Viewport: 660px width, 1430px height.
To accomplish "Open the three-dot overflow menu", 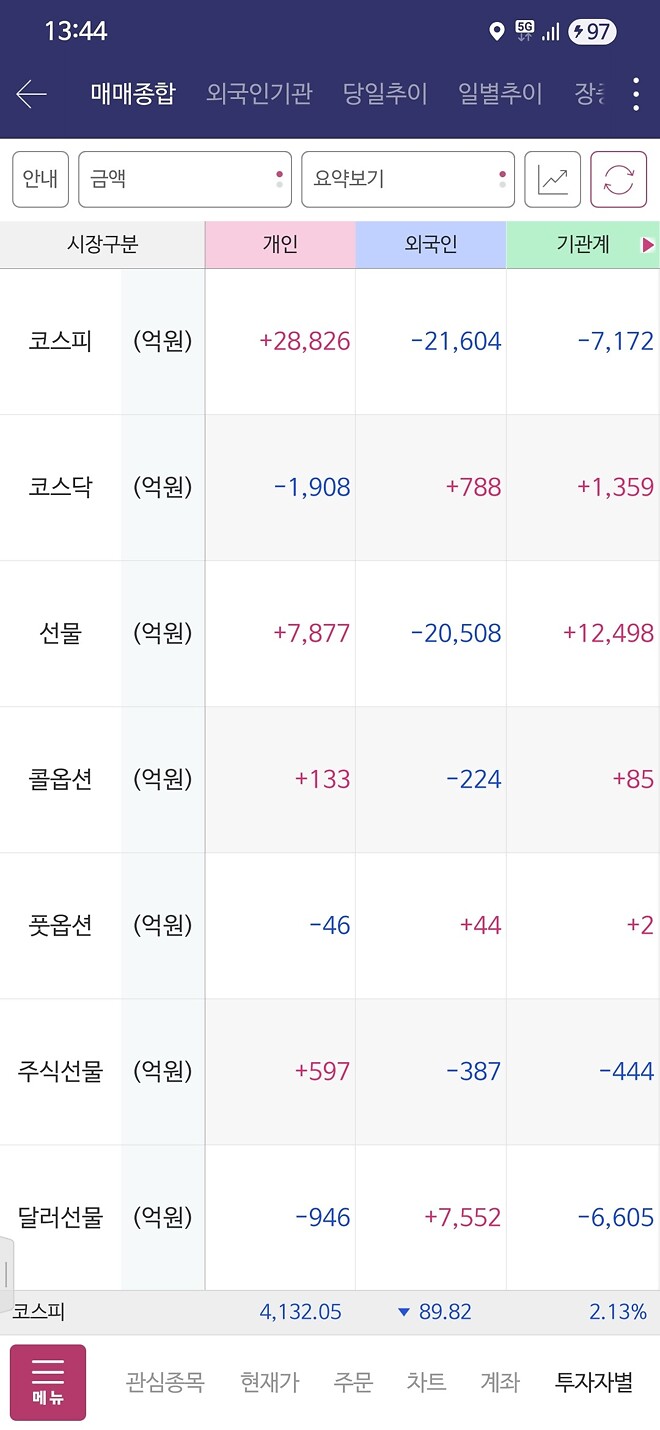I will coord(635,93).
